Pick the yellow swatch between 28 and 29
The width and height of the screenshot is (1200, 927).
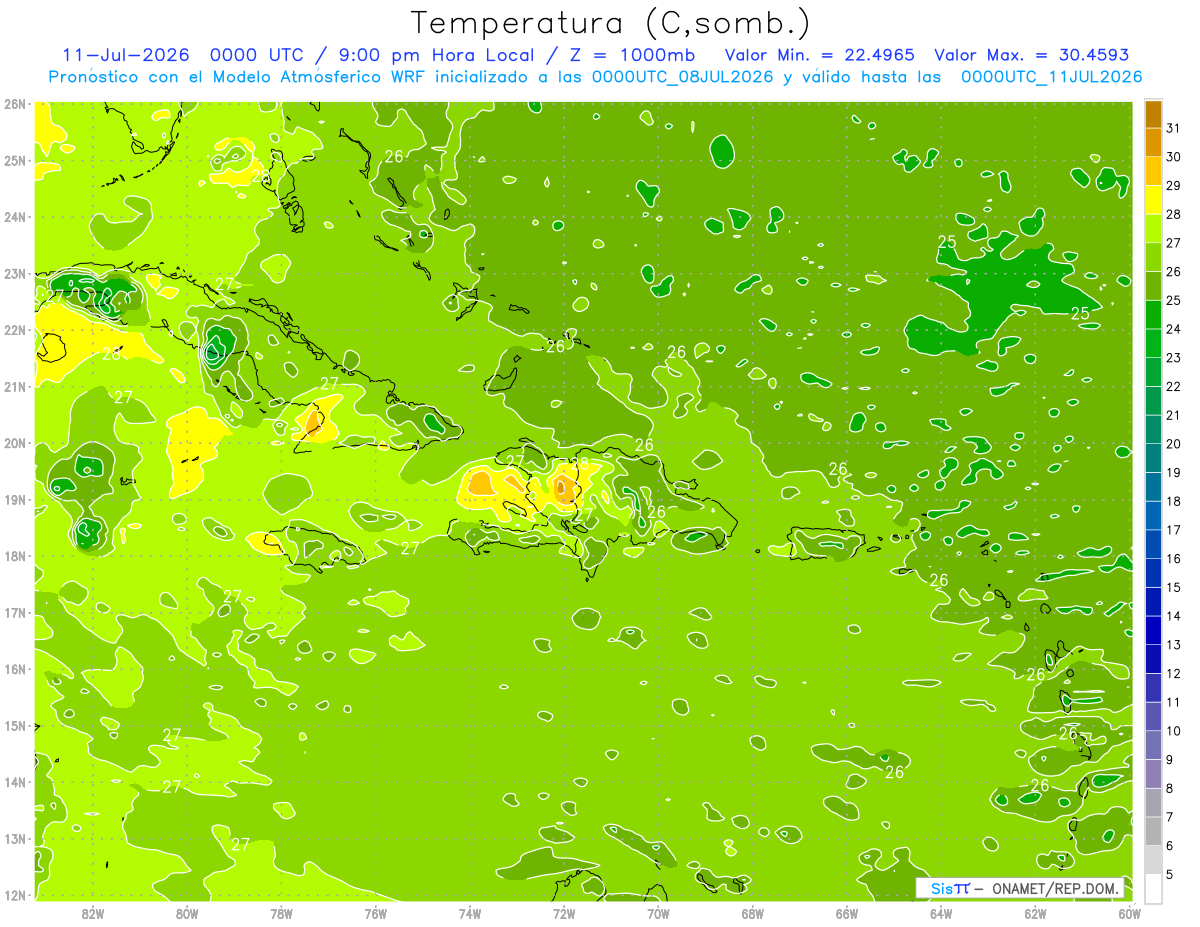click(x=1153, y=200)
